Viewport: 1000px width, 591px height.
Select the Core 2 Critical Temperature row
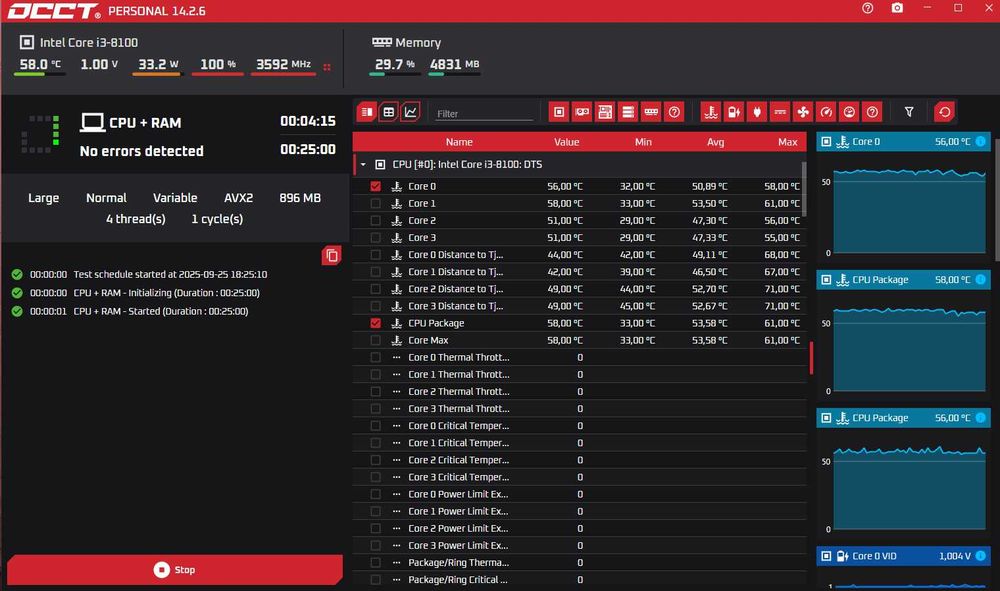point(579,460)
